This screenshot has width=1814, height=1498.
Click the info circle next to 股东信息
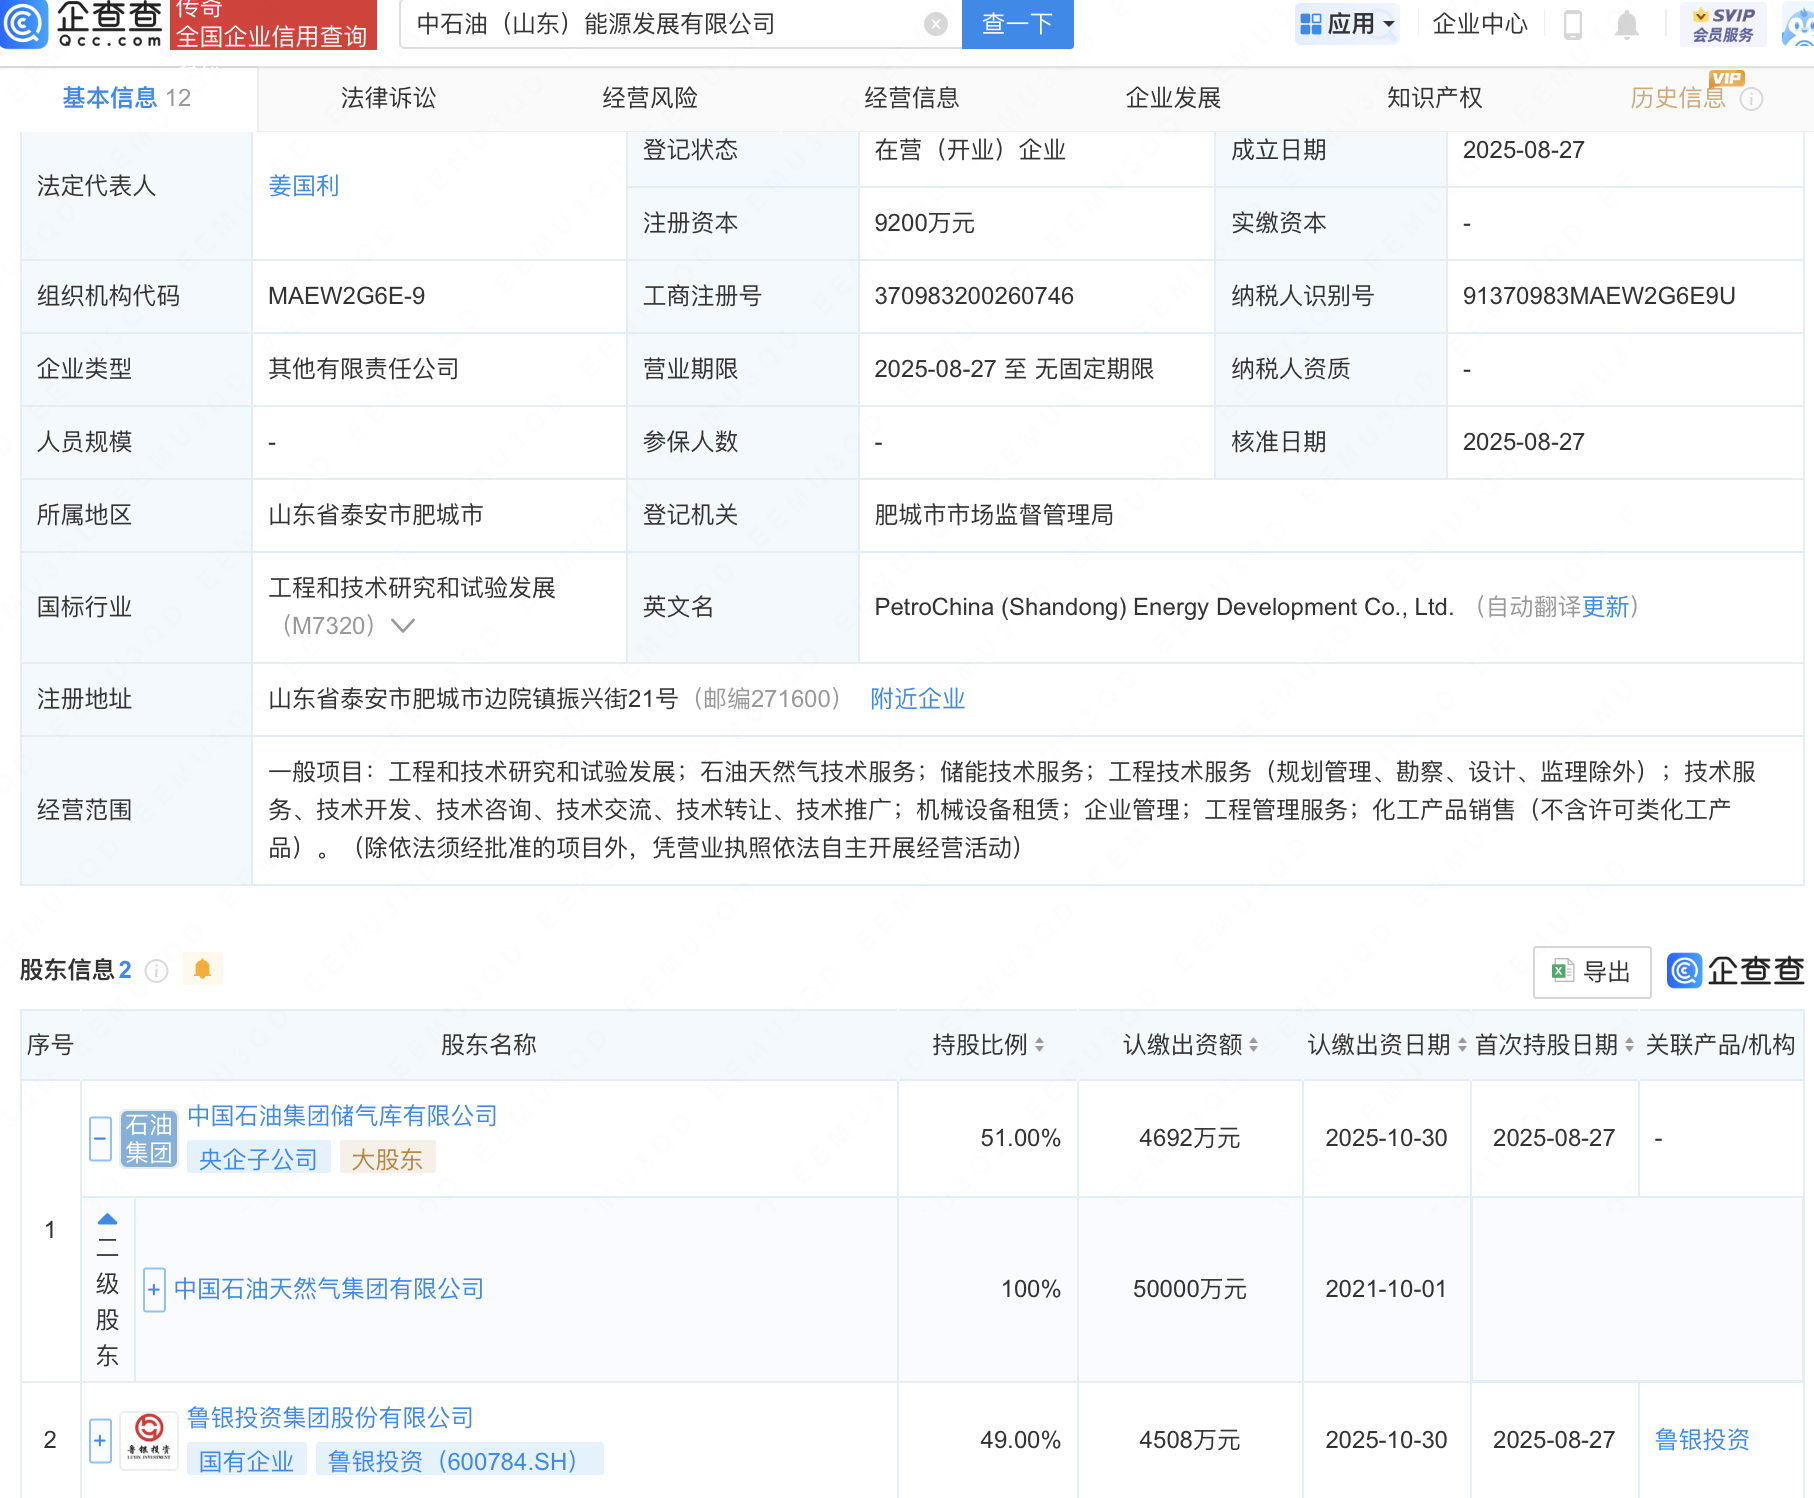click(156, 969)
